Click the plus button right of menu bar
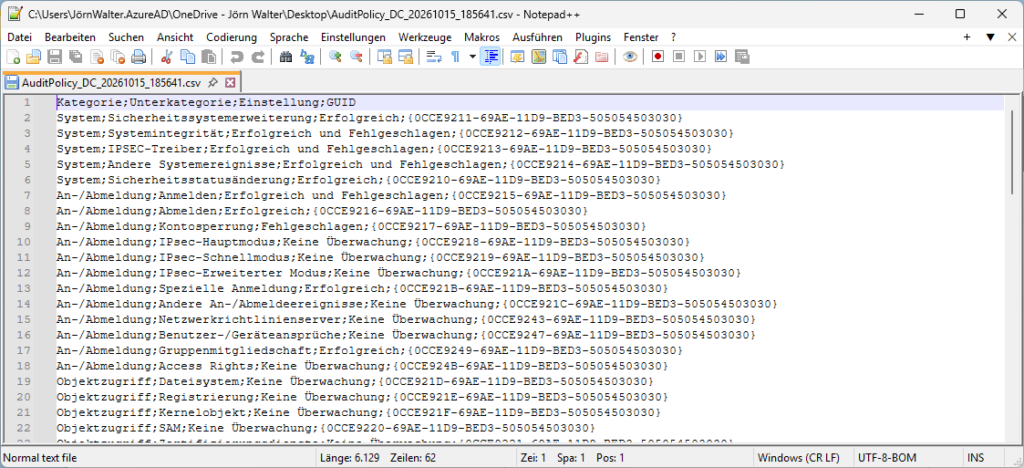The image size is (1024, 468). point(967,37)
